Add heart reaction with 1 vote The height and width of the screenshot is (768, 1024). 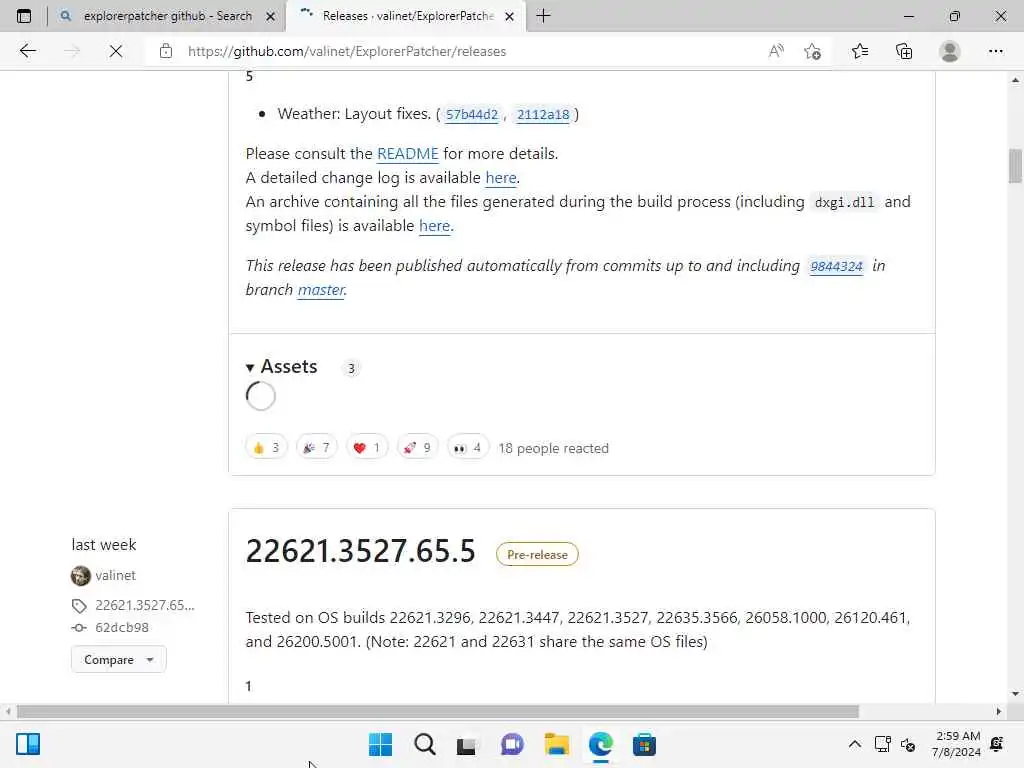point(366,447)
